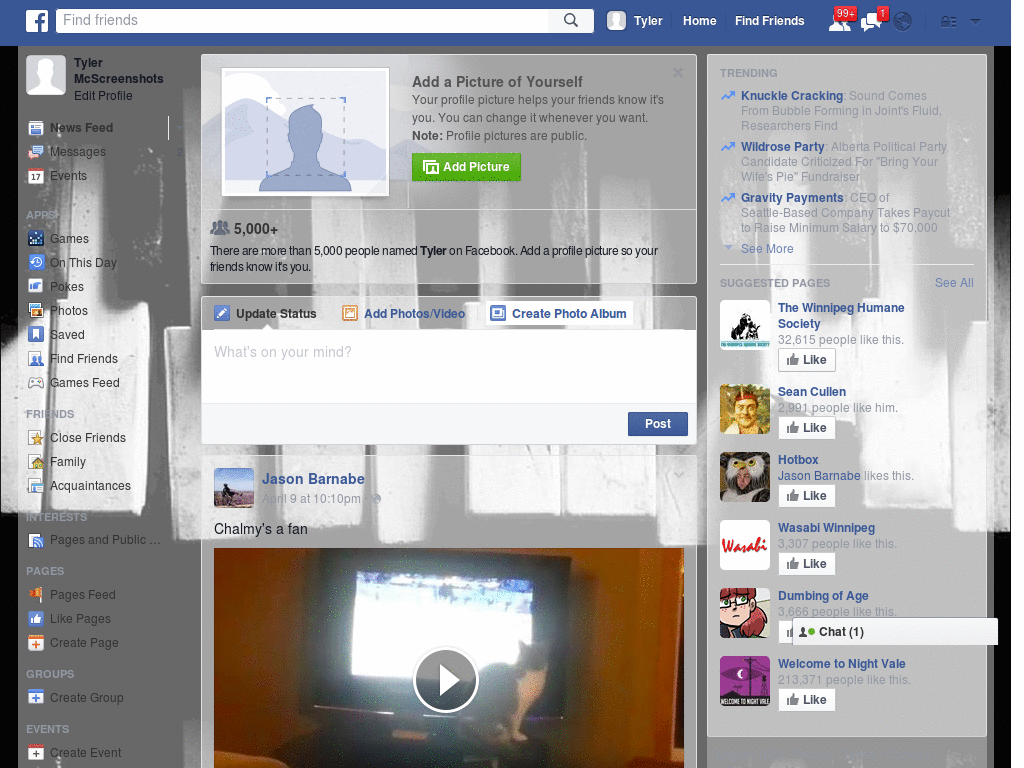Click the Saved bookmark icon
Viewport: 1024px width, 768px height.
[x=36, y=334]
